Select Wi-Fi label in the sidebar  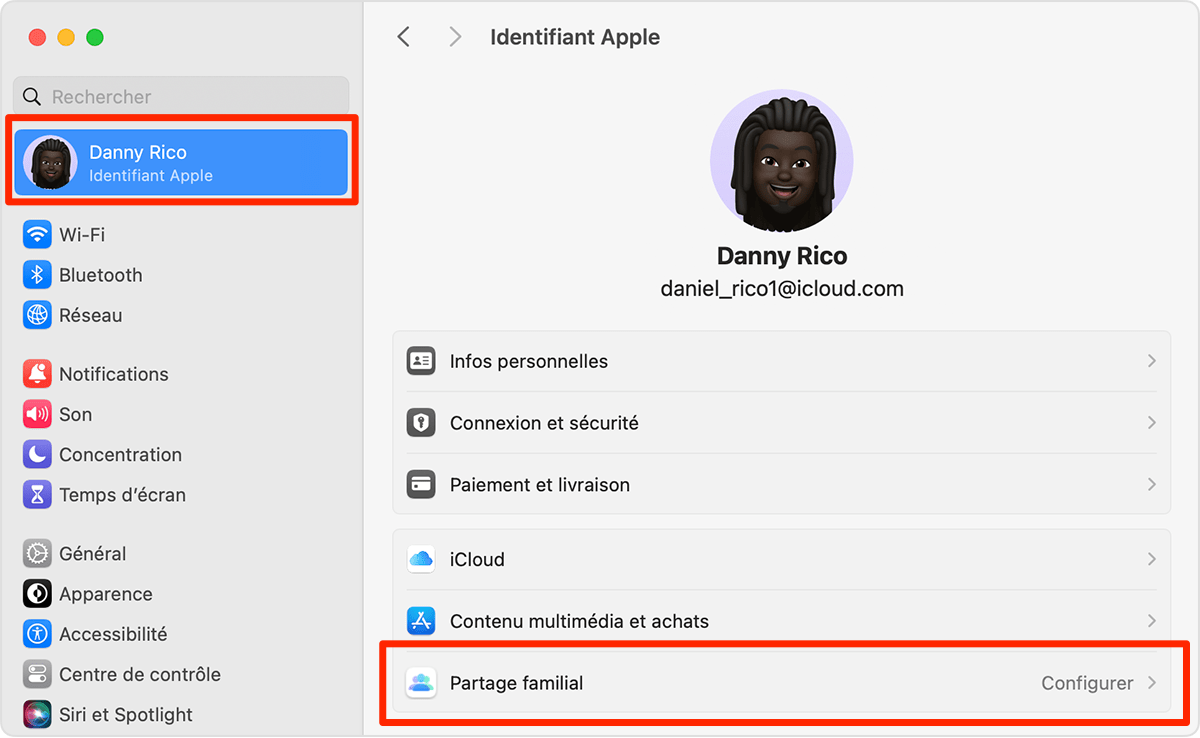coord(82,235)
